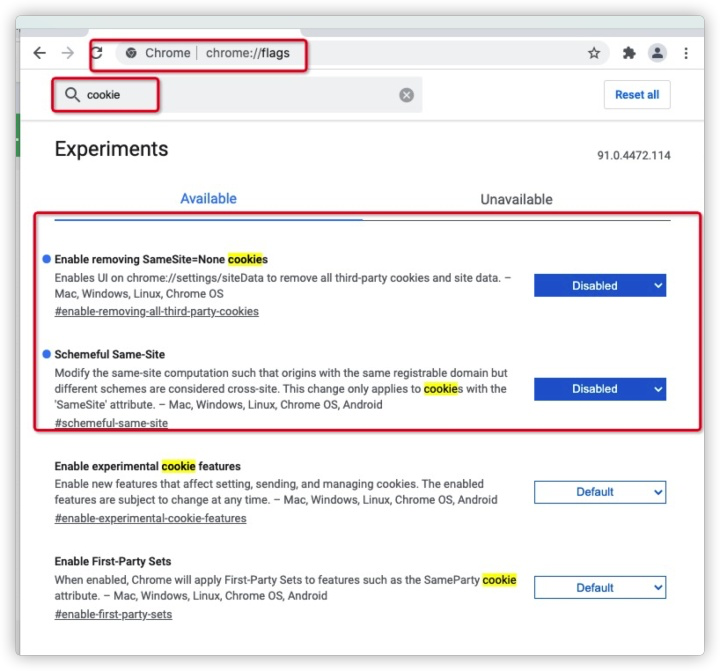This screenshot has width=720, height=671.
Task: Click the Enable First-Party Sets heading
Action: 113,561
